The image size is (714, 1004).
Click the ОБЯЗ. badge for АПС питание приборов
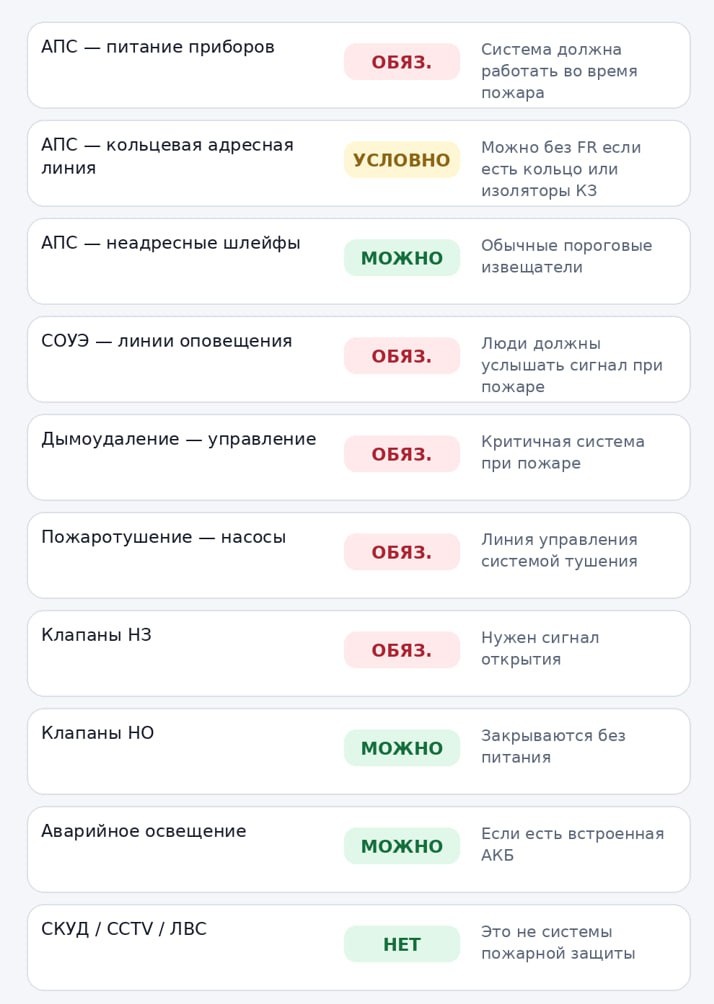(402, 62)
